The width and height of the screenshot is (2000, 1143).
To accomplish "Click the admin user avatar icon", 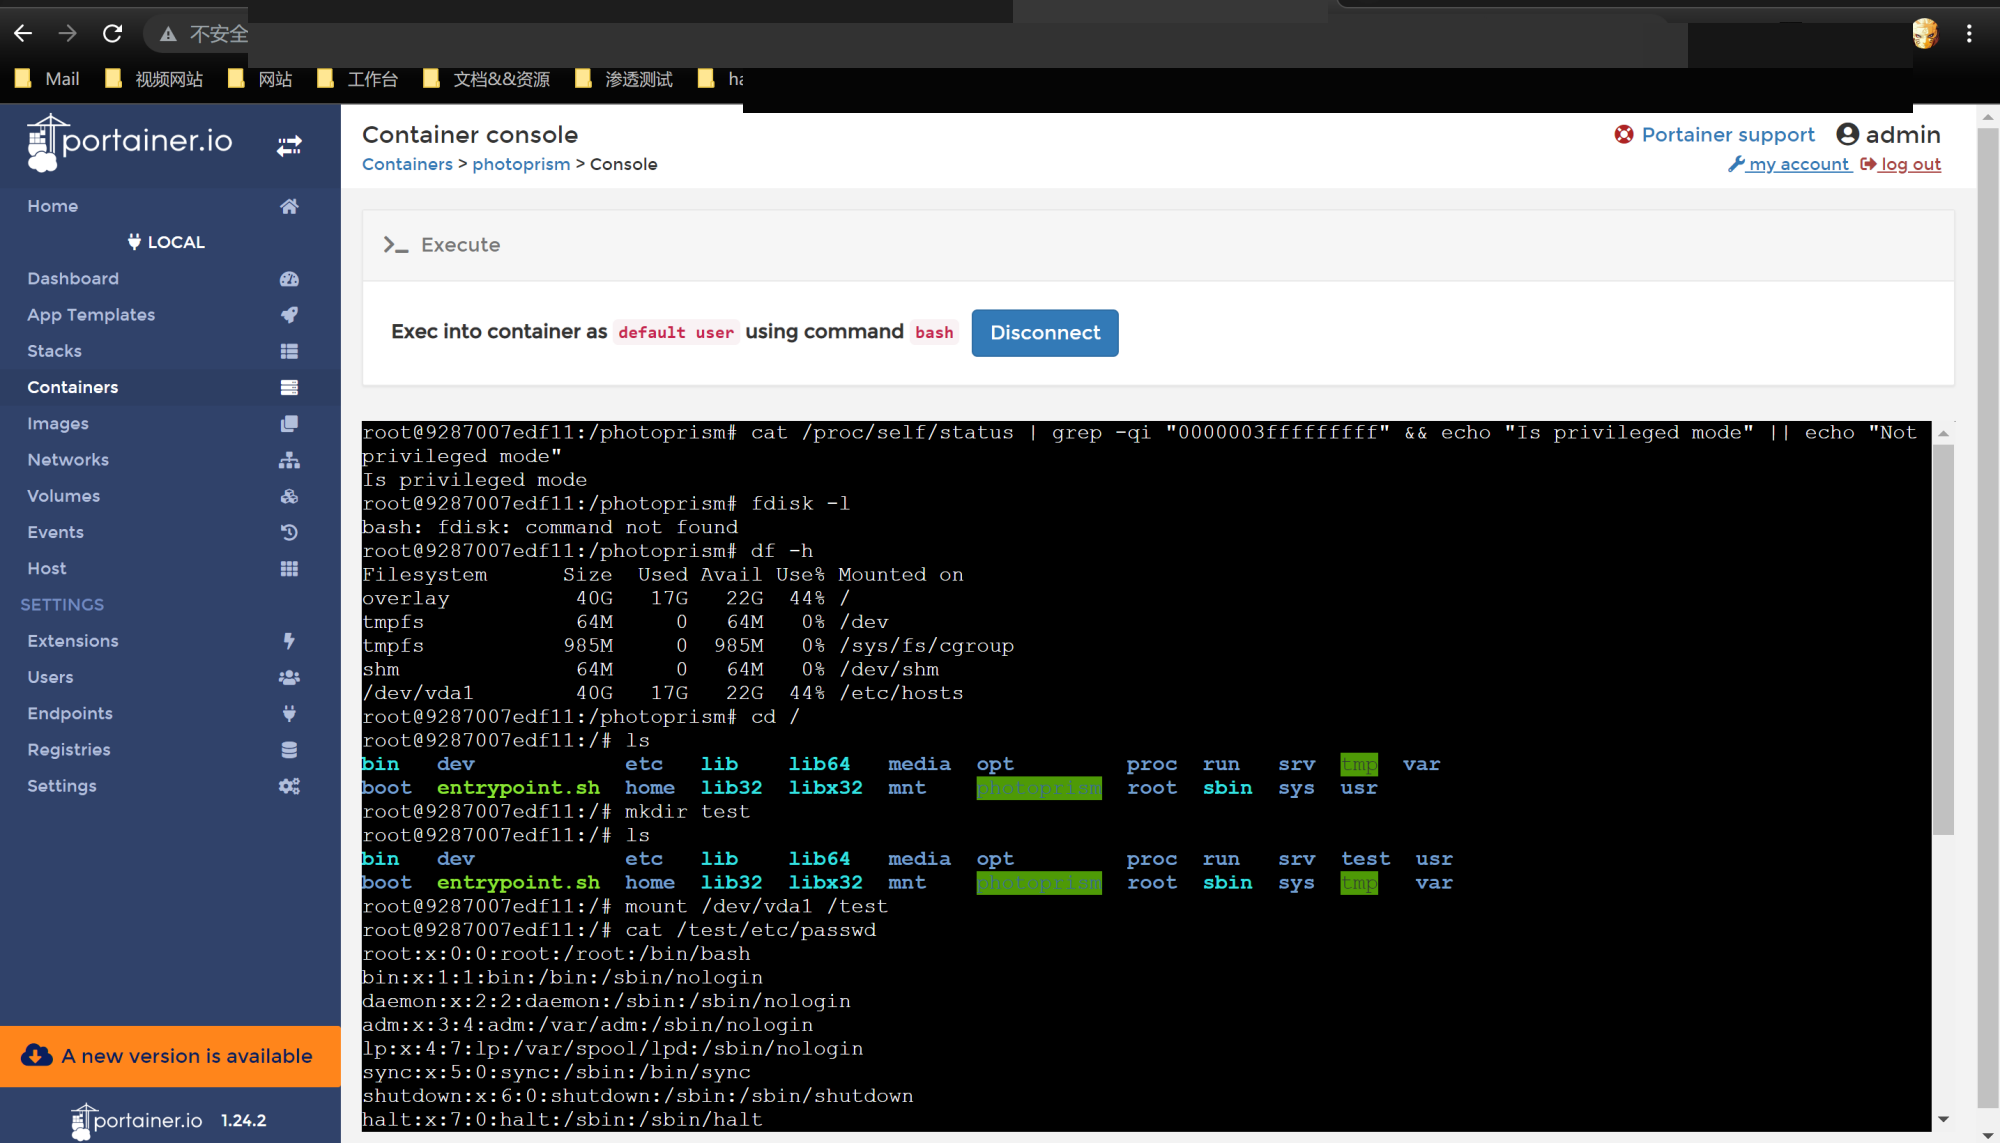I will click(x=1848, y=134).
